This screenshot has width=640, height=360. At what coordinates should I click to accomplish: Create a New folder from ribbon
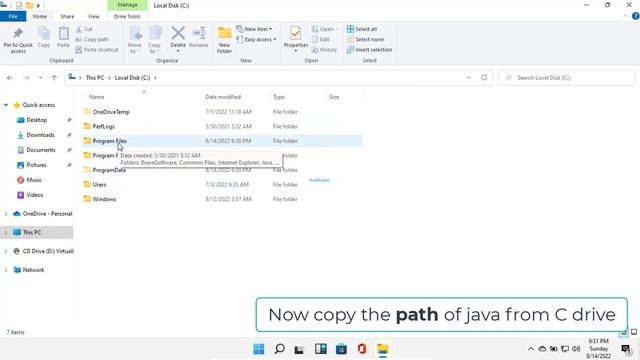(x=224, y=40)
